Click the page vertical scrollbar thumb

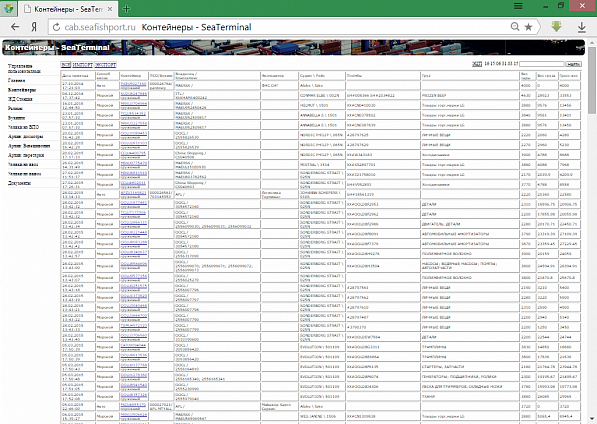click(x=592, y=80)
